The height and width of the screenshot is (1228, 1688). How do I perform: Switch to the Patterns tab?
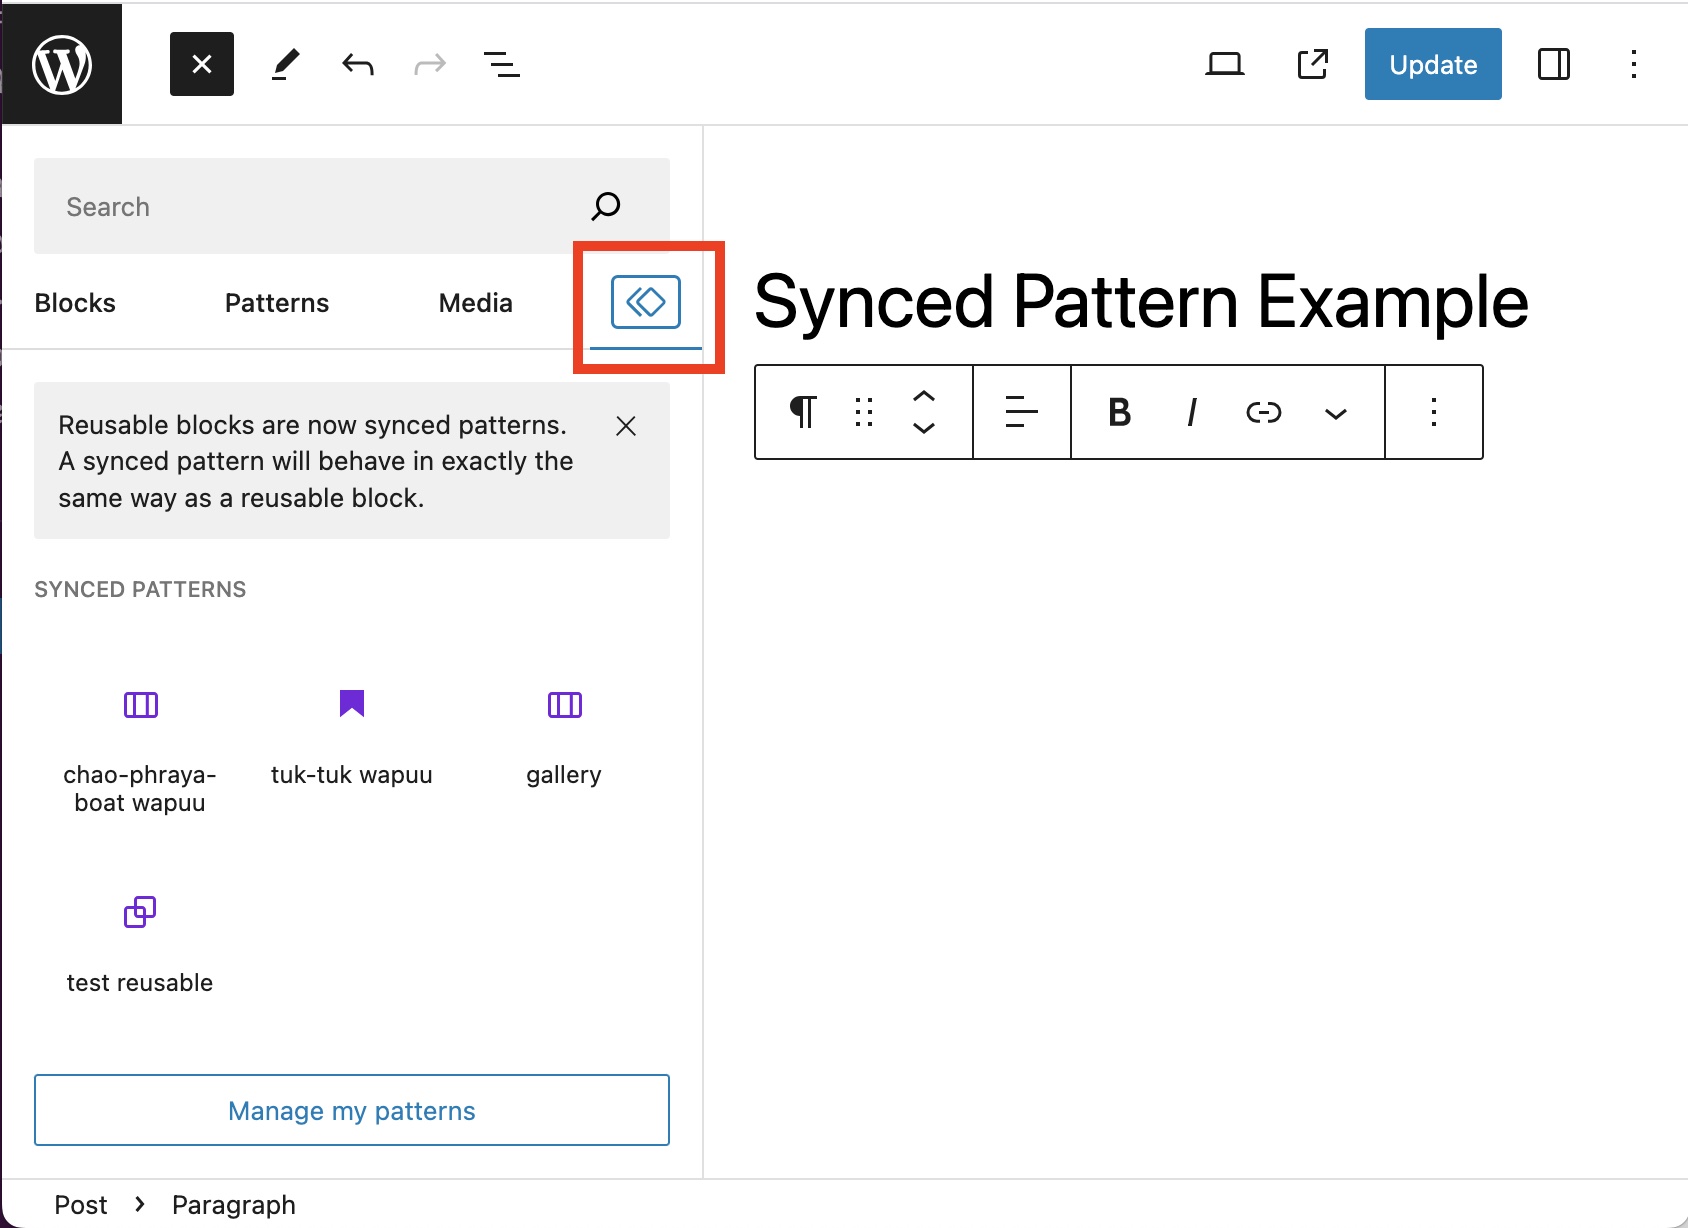pos(276,302)
